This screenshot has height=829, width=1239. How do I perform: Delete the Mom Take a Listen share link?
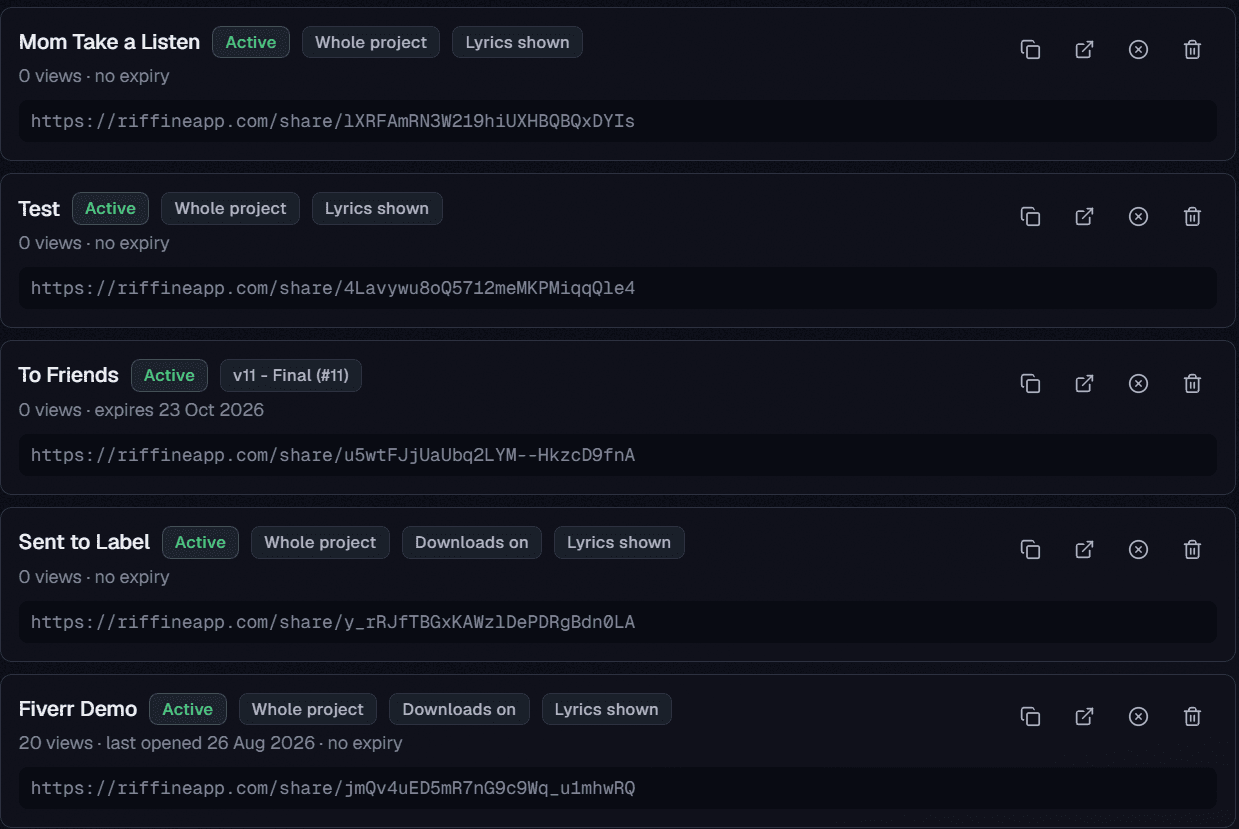coord(1192,50)
